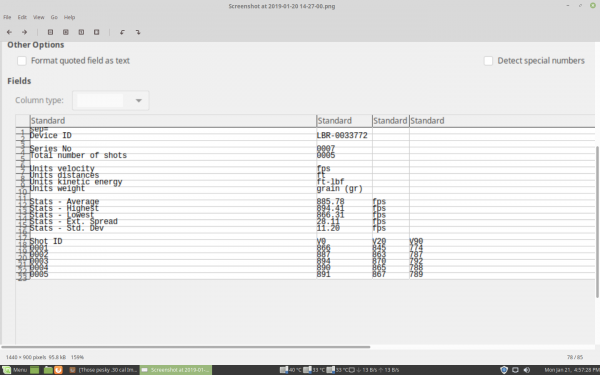
Task: Expand the Column type dropdown
Action: click(x=111, y=101)
